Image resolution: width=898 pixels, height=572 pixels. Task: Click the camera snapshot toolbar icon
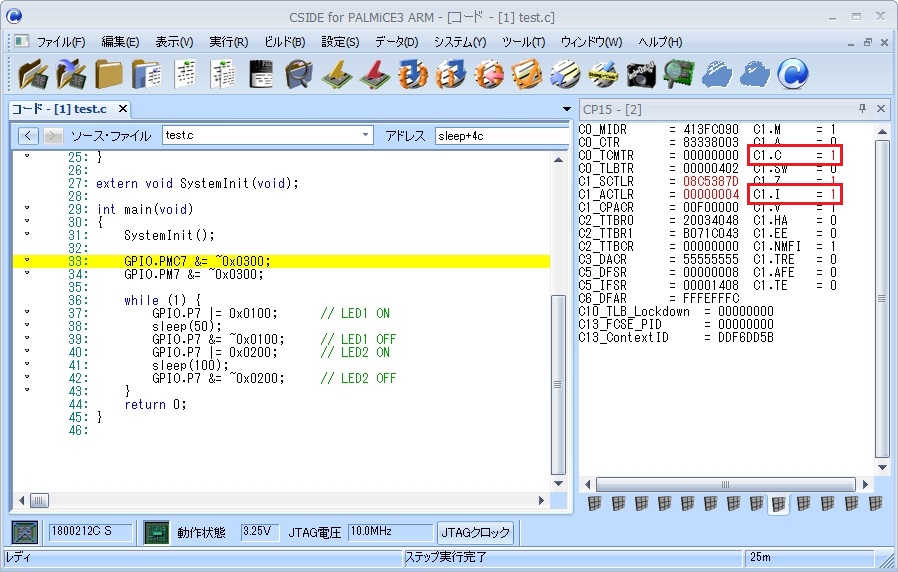tap(641, 74)
